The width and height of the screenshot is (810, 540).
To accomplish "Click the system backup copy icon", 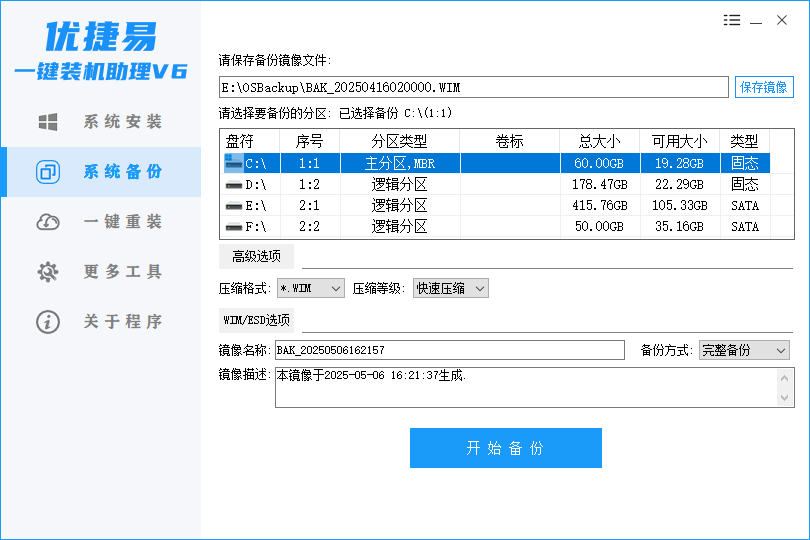I will tap(47, 172).
